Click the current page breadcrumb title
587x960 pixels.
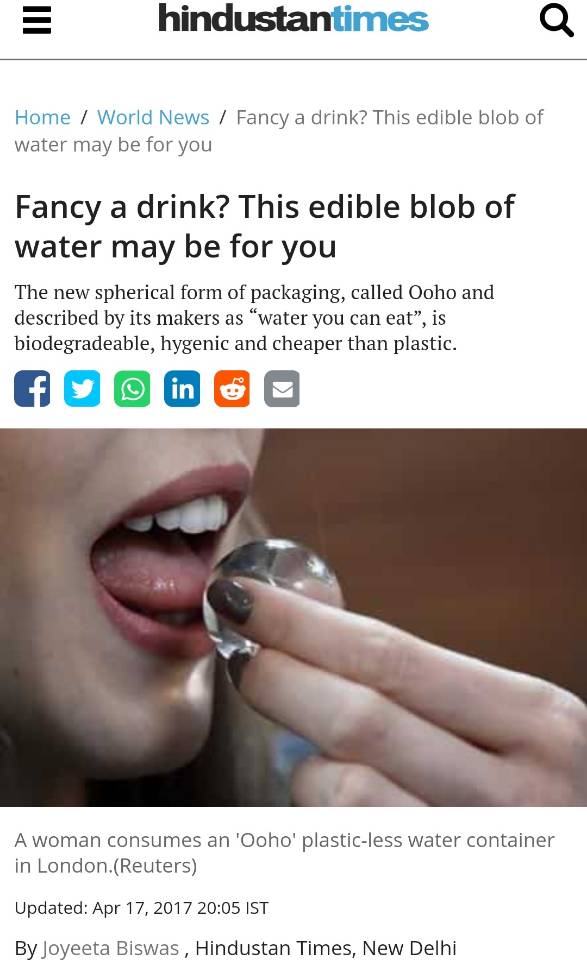coord(279,131)
